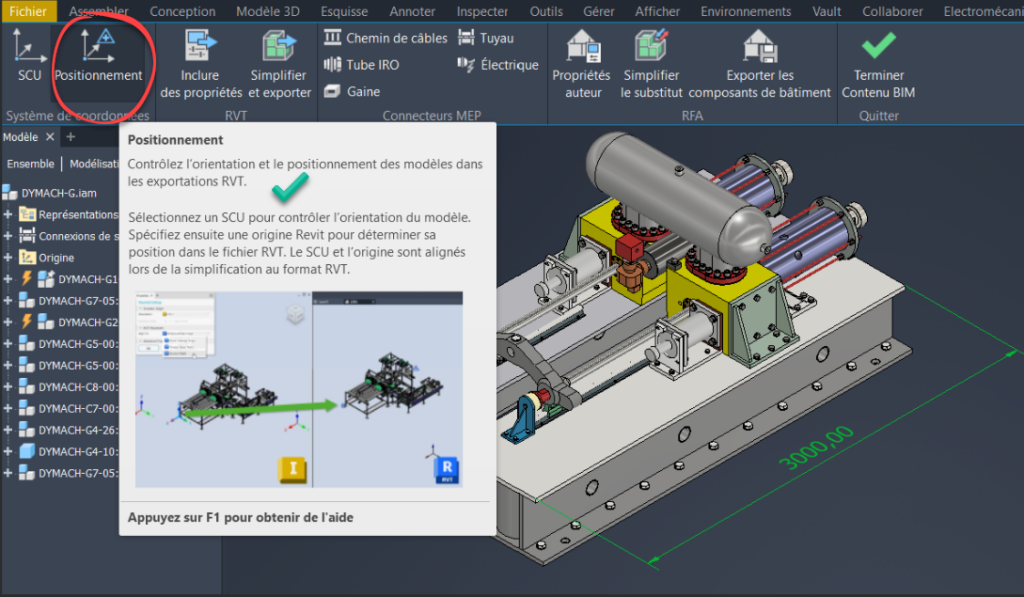1024x597 pixels.
Task: Switch browser view to Ensemble
Action: click(30, 164)
